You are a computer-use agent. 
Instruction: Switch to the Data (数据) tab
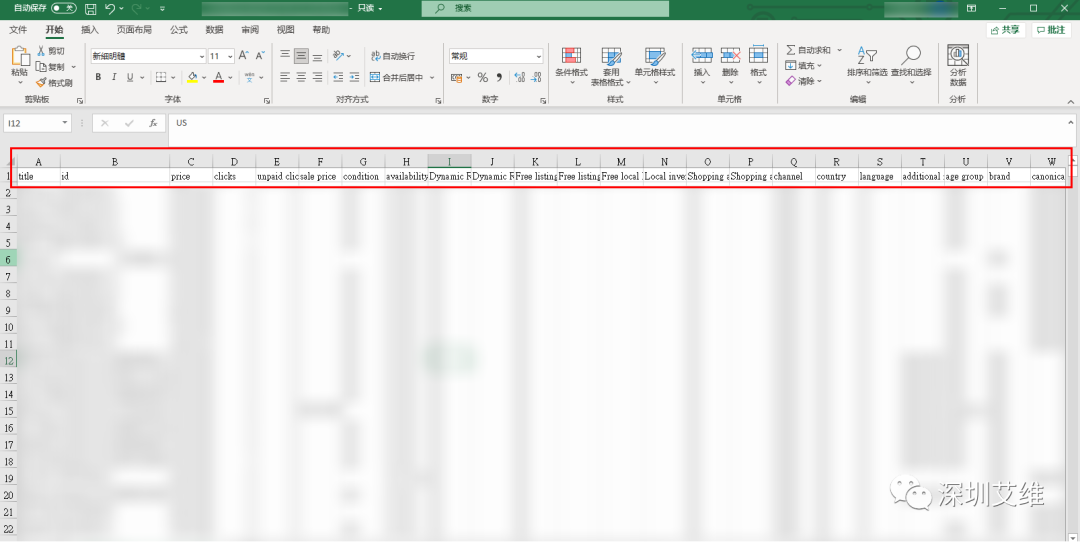pyautogui.click(x=214, y=30)
